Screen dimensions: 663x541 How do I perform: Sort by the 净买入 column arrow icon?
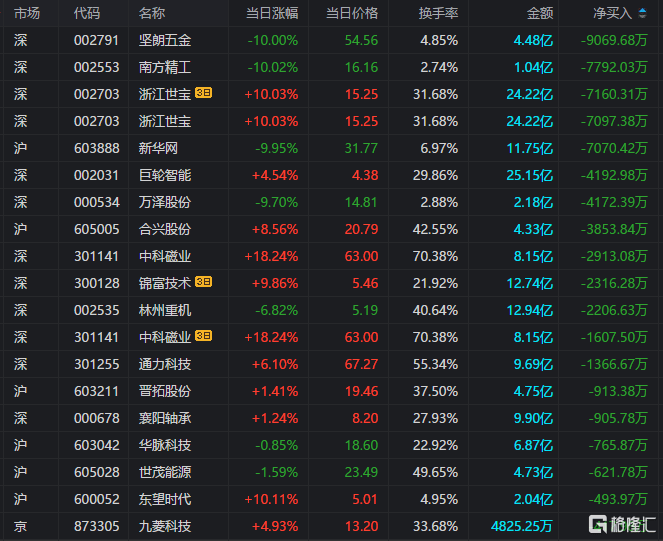642,14
